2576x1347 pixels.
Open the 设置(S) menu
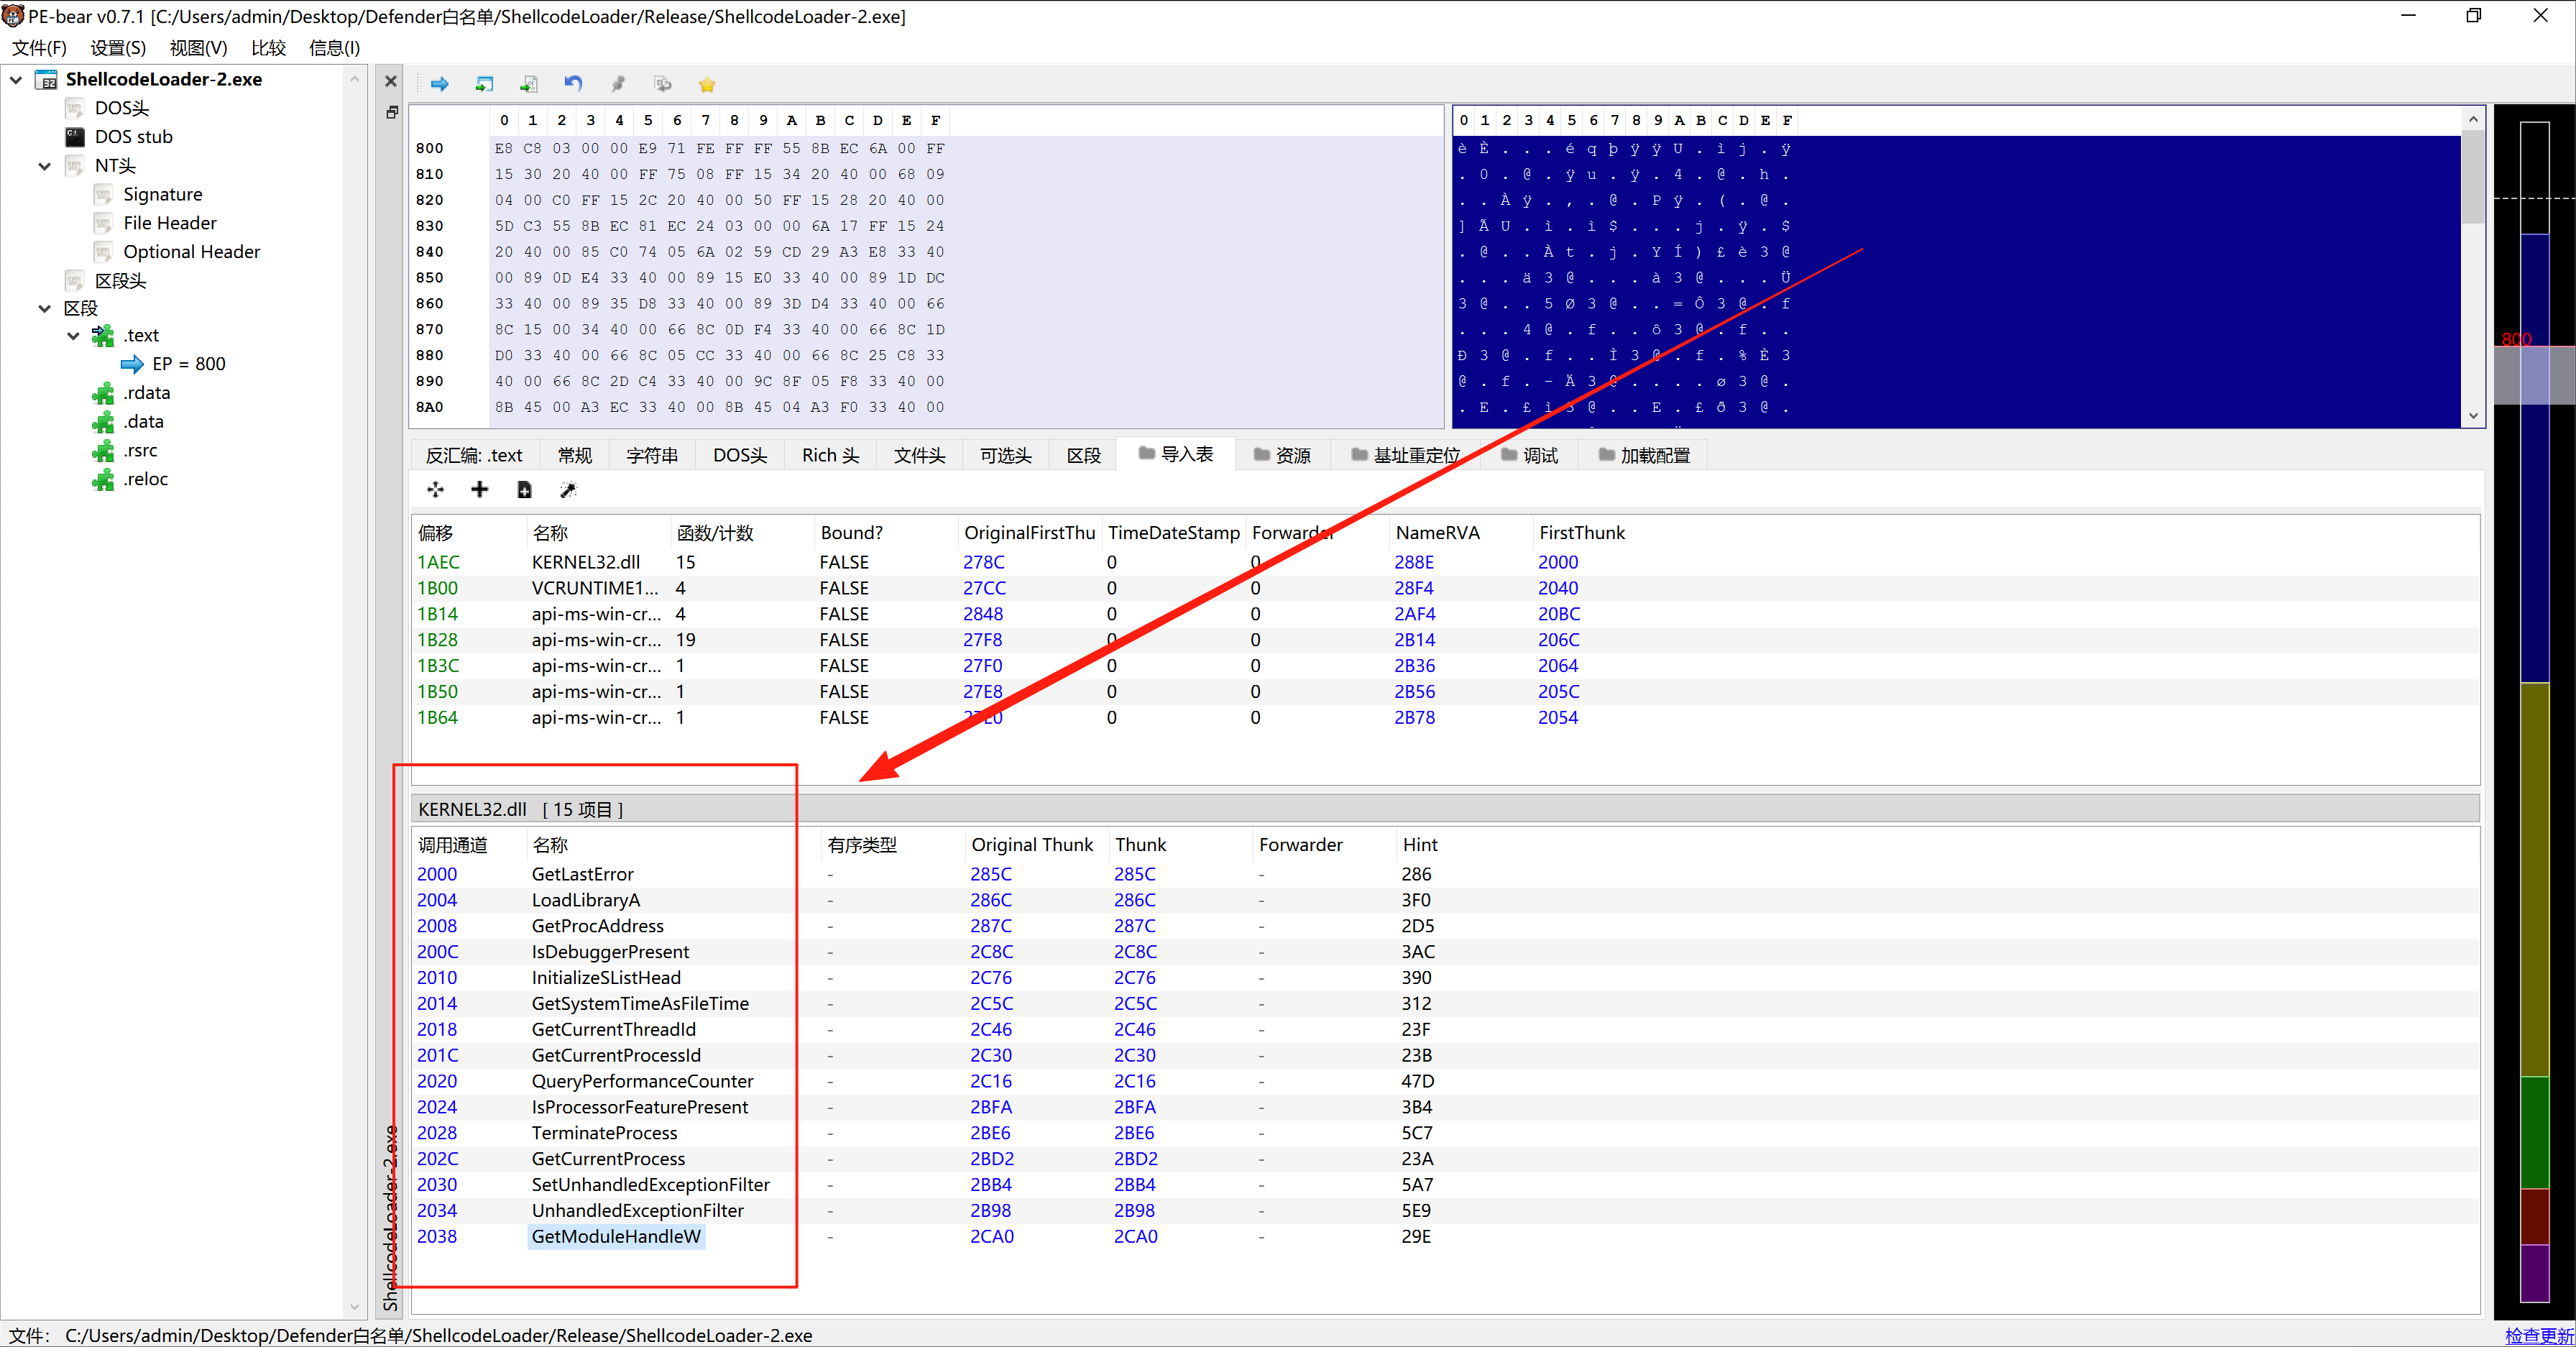(117, 48)
